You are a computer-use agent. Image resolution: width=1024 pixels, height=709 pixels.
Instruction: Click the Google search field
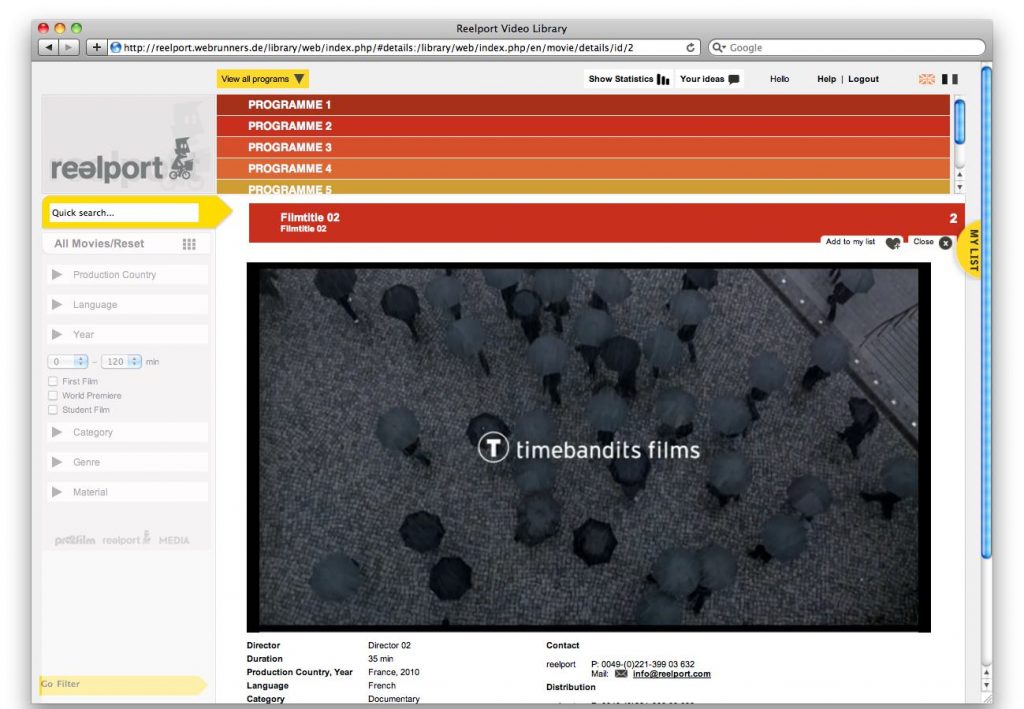pos(846,48)
